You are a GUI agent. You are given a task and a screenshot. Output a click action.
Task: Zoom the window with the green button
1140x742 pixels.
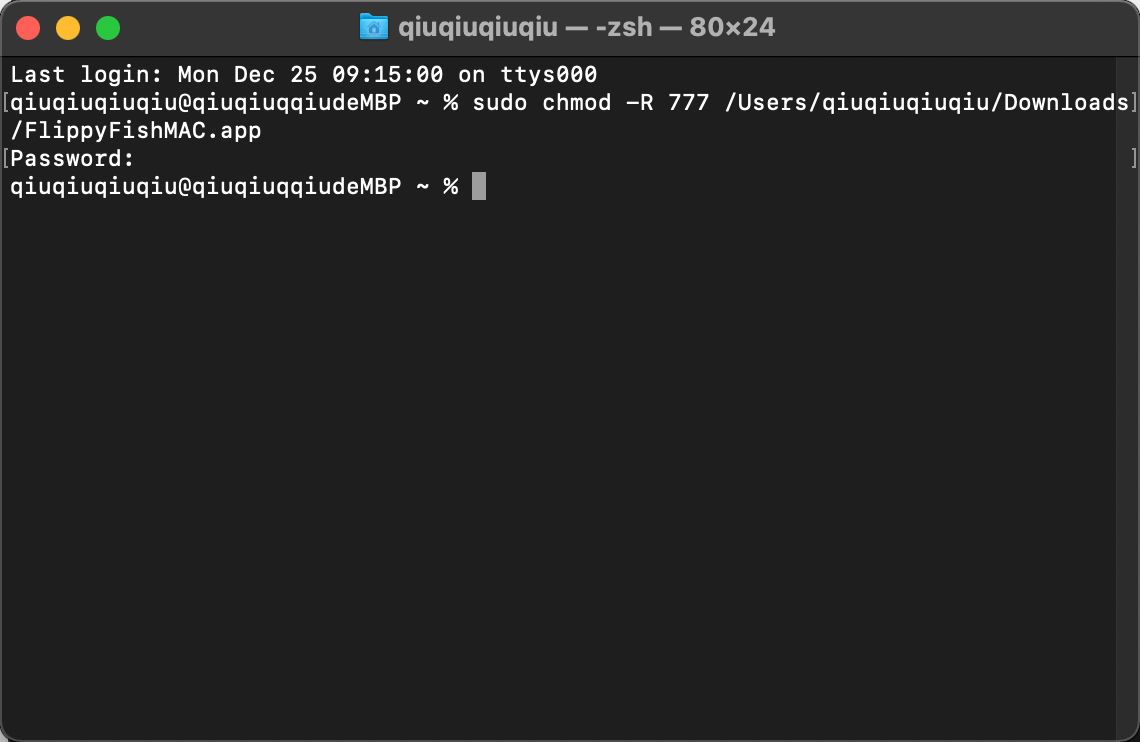coord(108,28)
